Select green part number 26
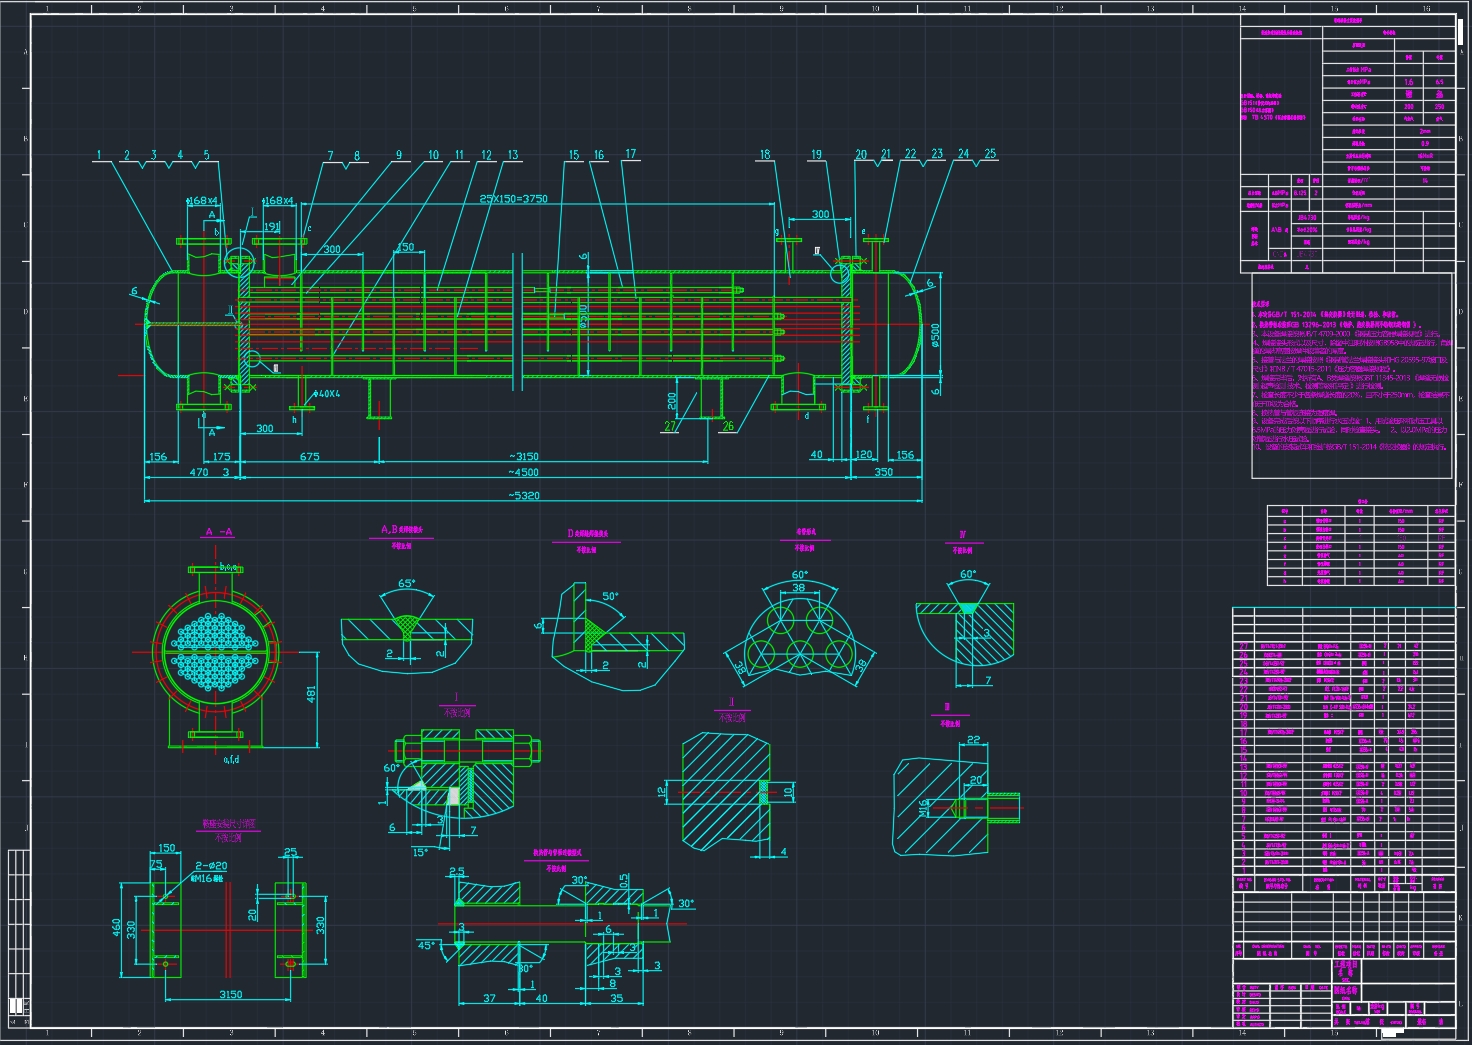The height and width of the screenshot is (1045, 1472). coord(728,426)
